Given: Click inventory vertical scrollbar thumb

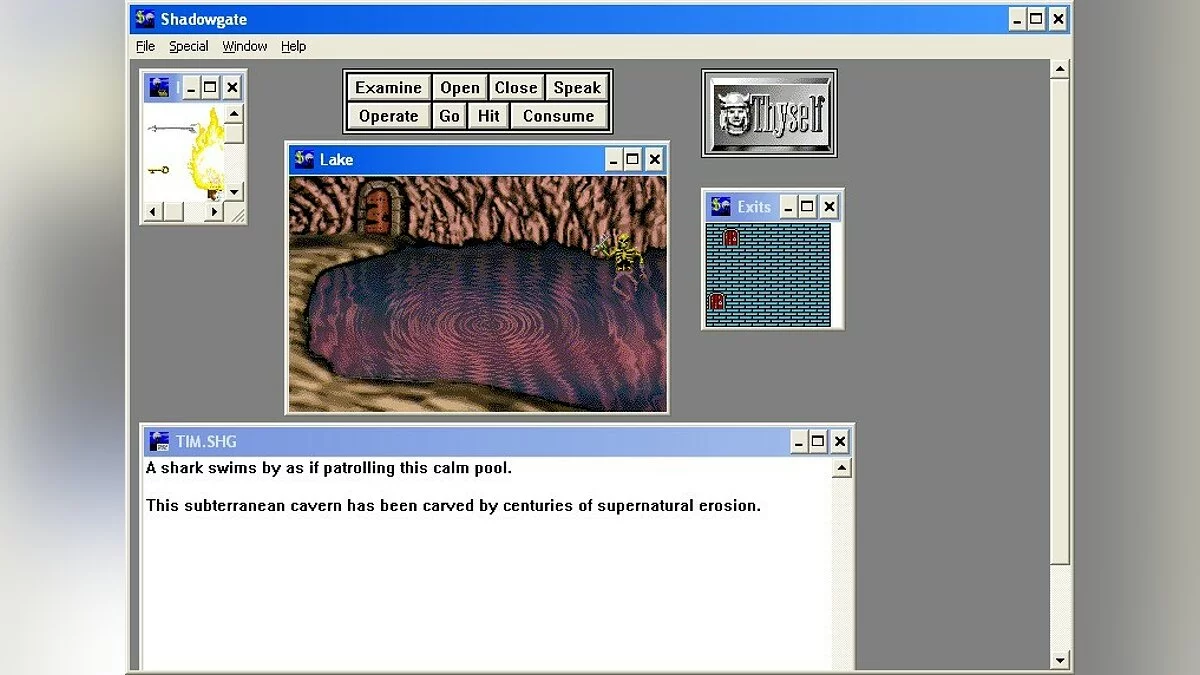Looking at the screenshot, I should (234, 134).
